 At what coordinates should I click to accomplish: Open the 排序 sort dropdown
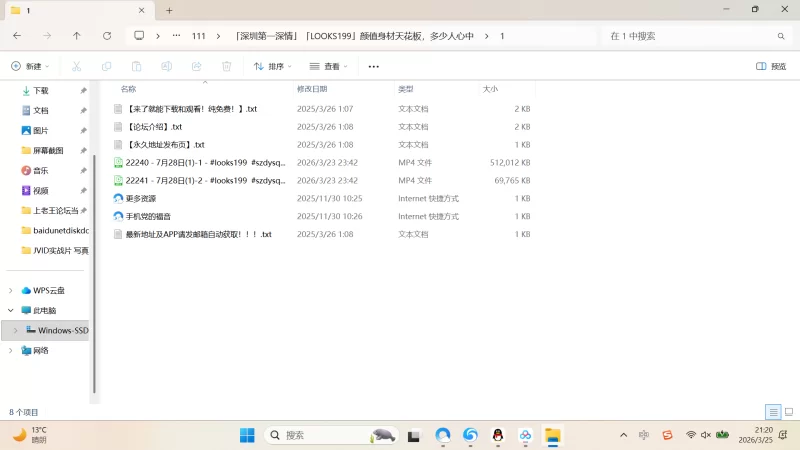(272, 66)
